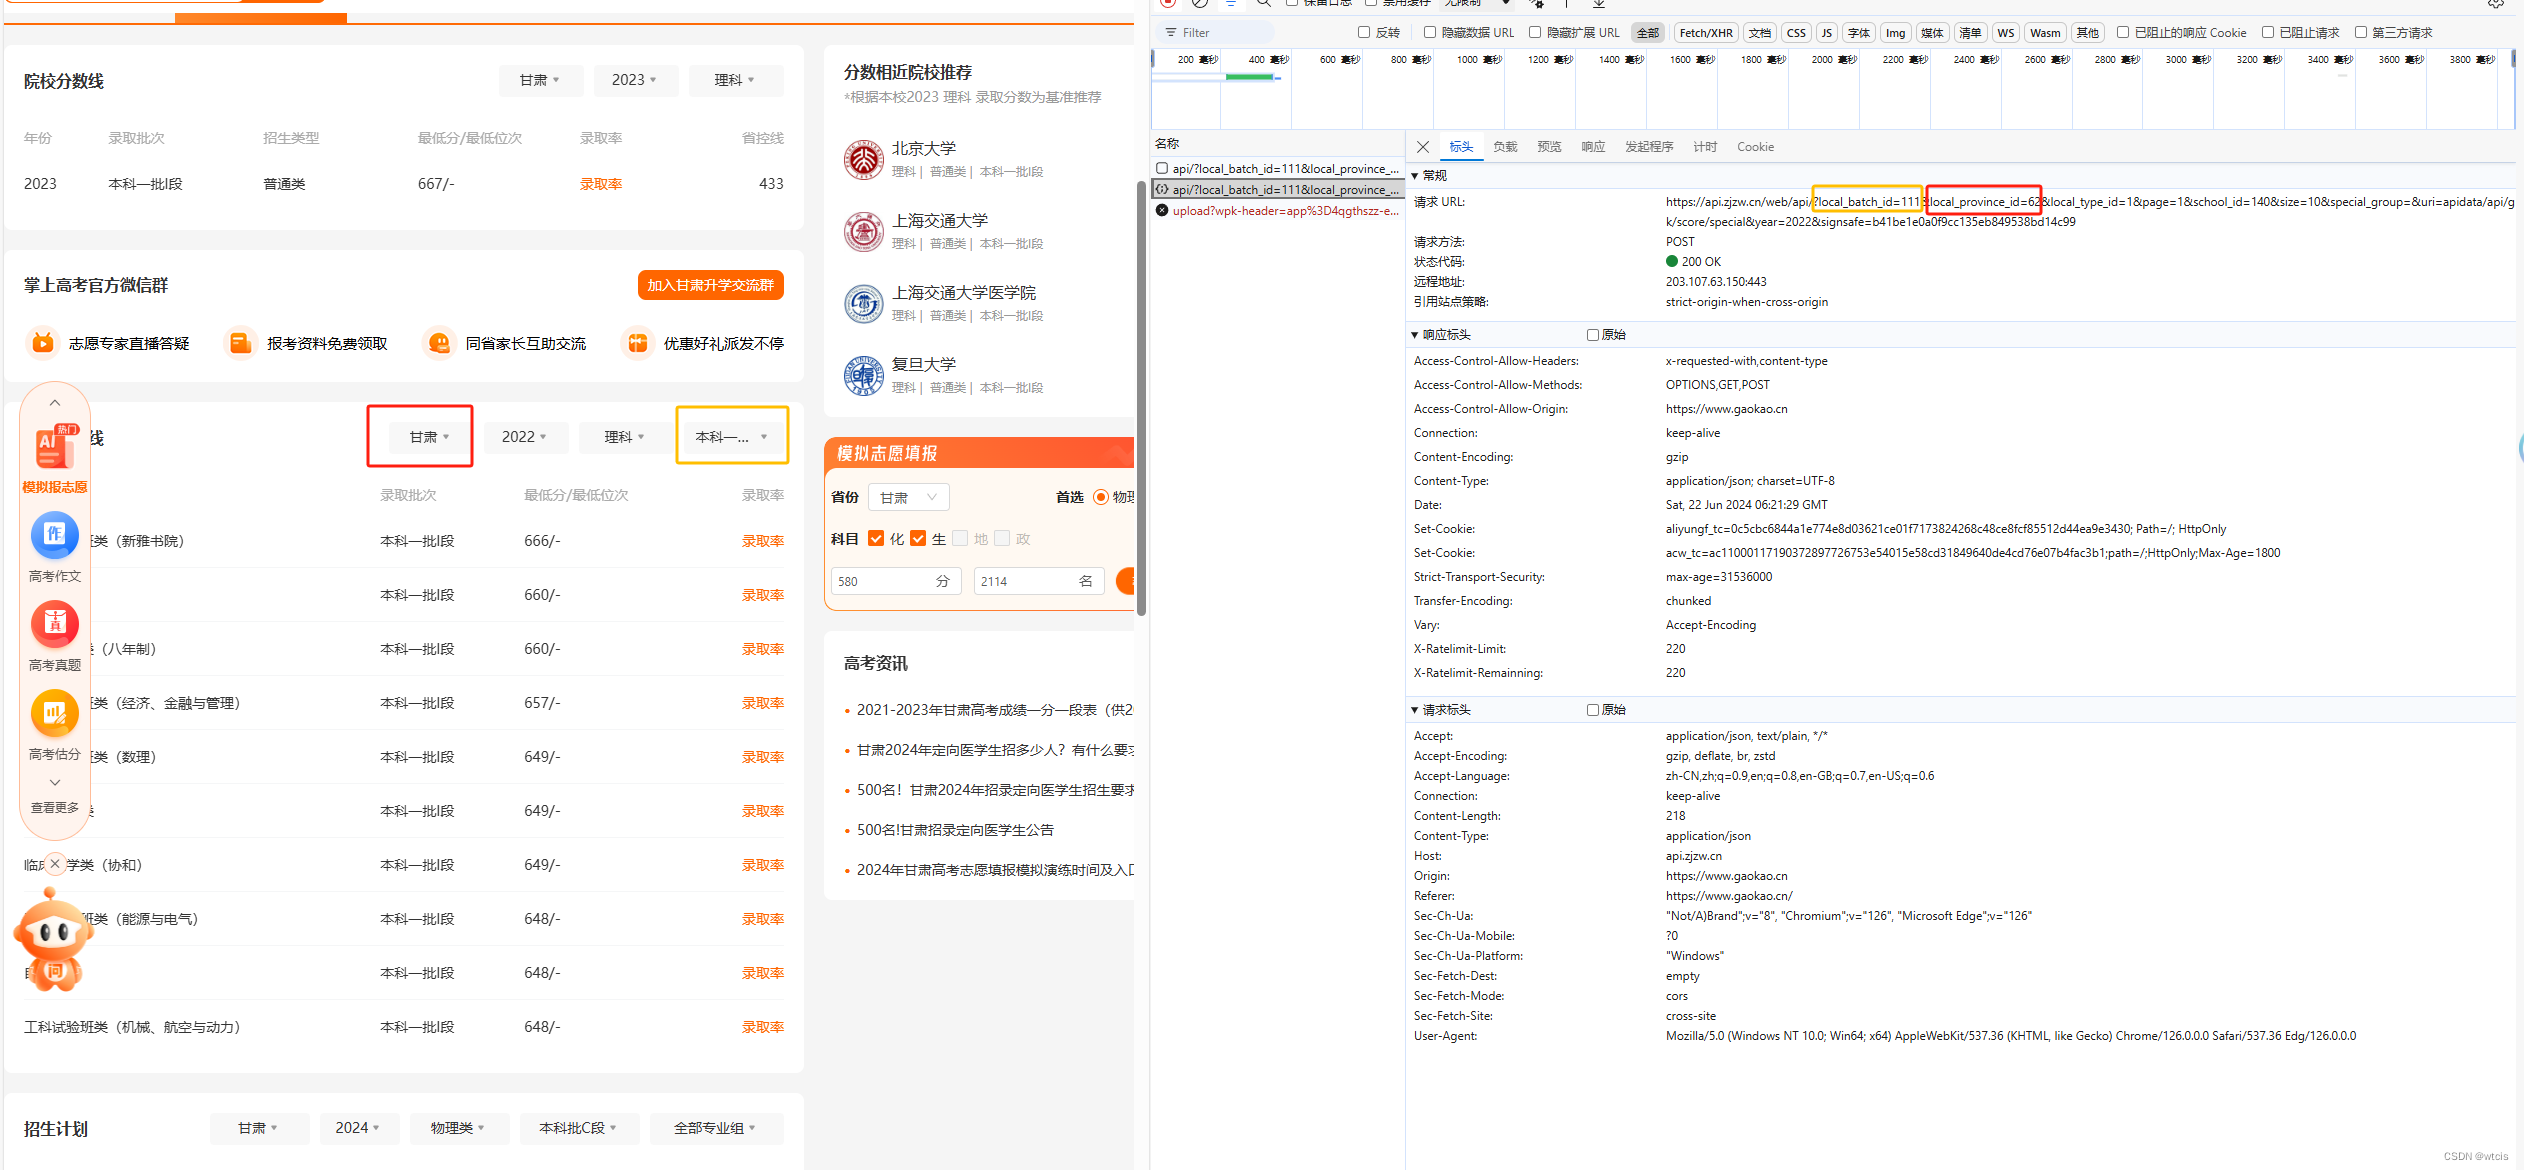2524x1170 pixels.
Task: Enable the 第三方请求 checkbox
Action: (x=2361, y=33)
